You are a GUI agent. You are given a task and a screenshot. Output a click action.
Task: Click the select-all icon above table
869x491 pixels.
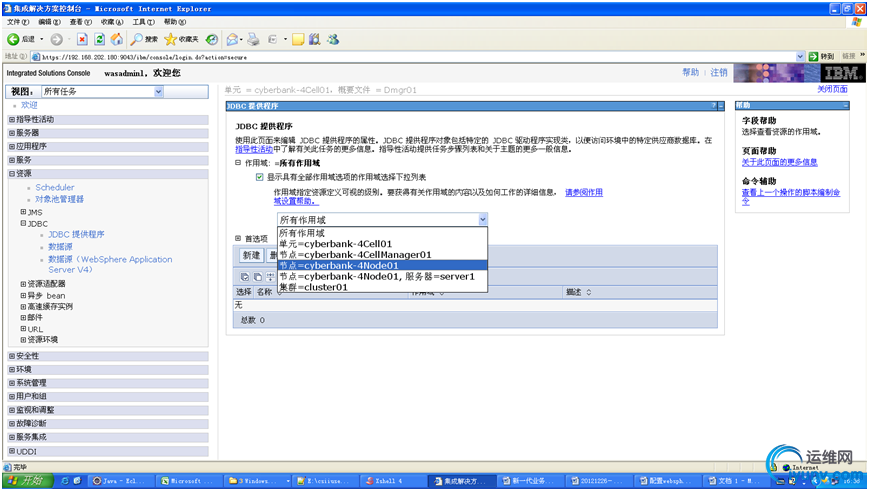coord(244,277)
